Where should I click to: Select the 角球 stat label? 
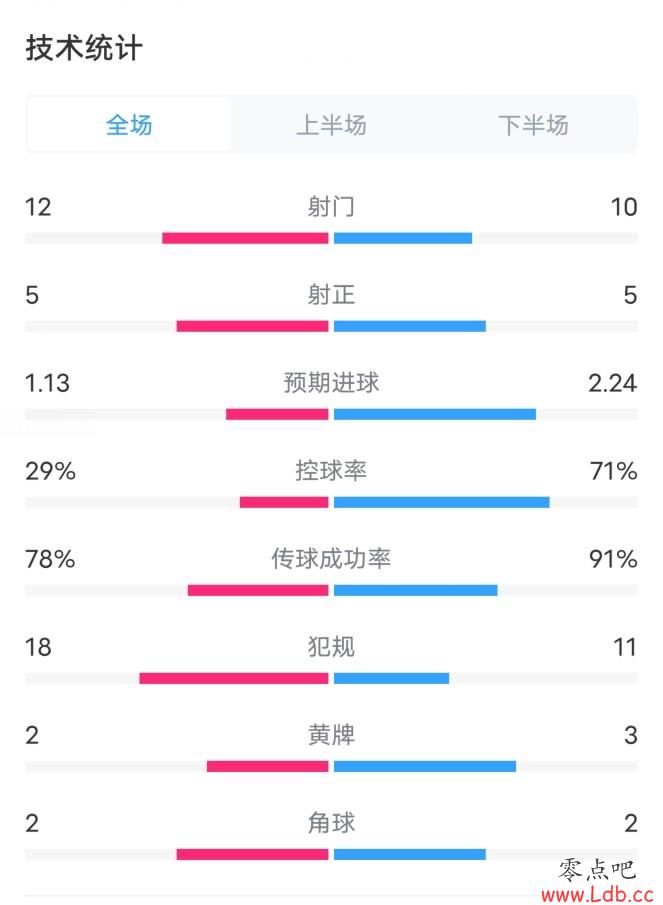pos(331,823)
